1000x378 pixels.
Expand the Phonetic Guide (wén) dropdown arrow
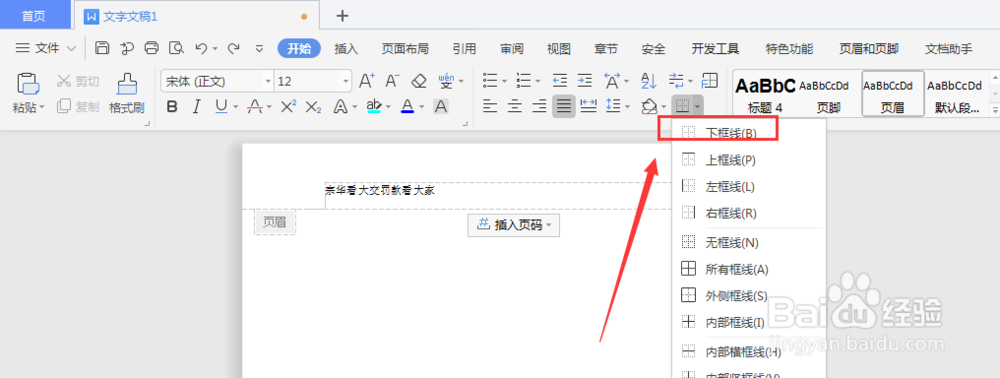461,82
